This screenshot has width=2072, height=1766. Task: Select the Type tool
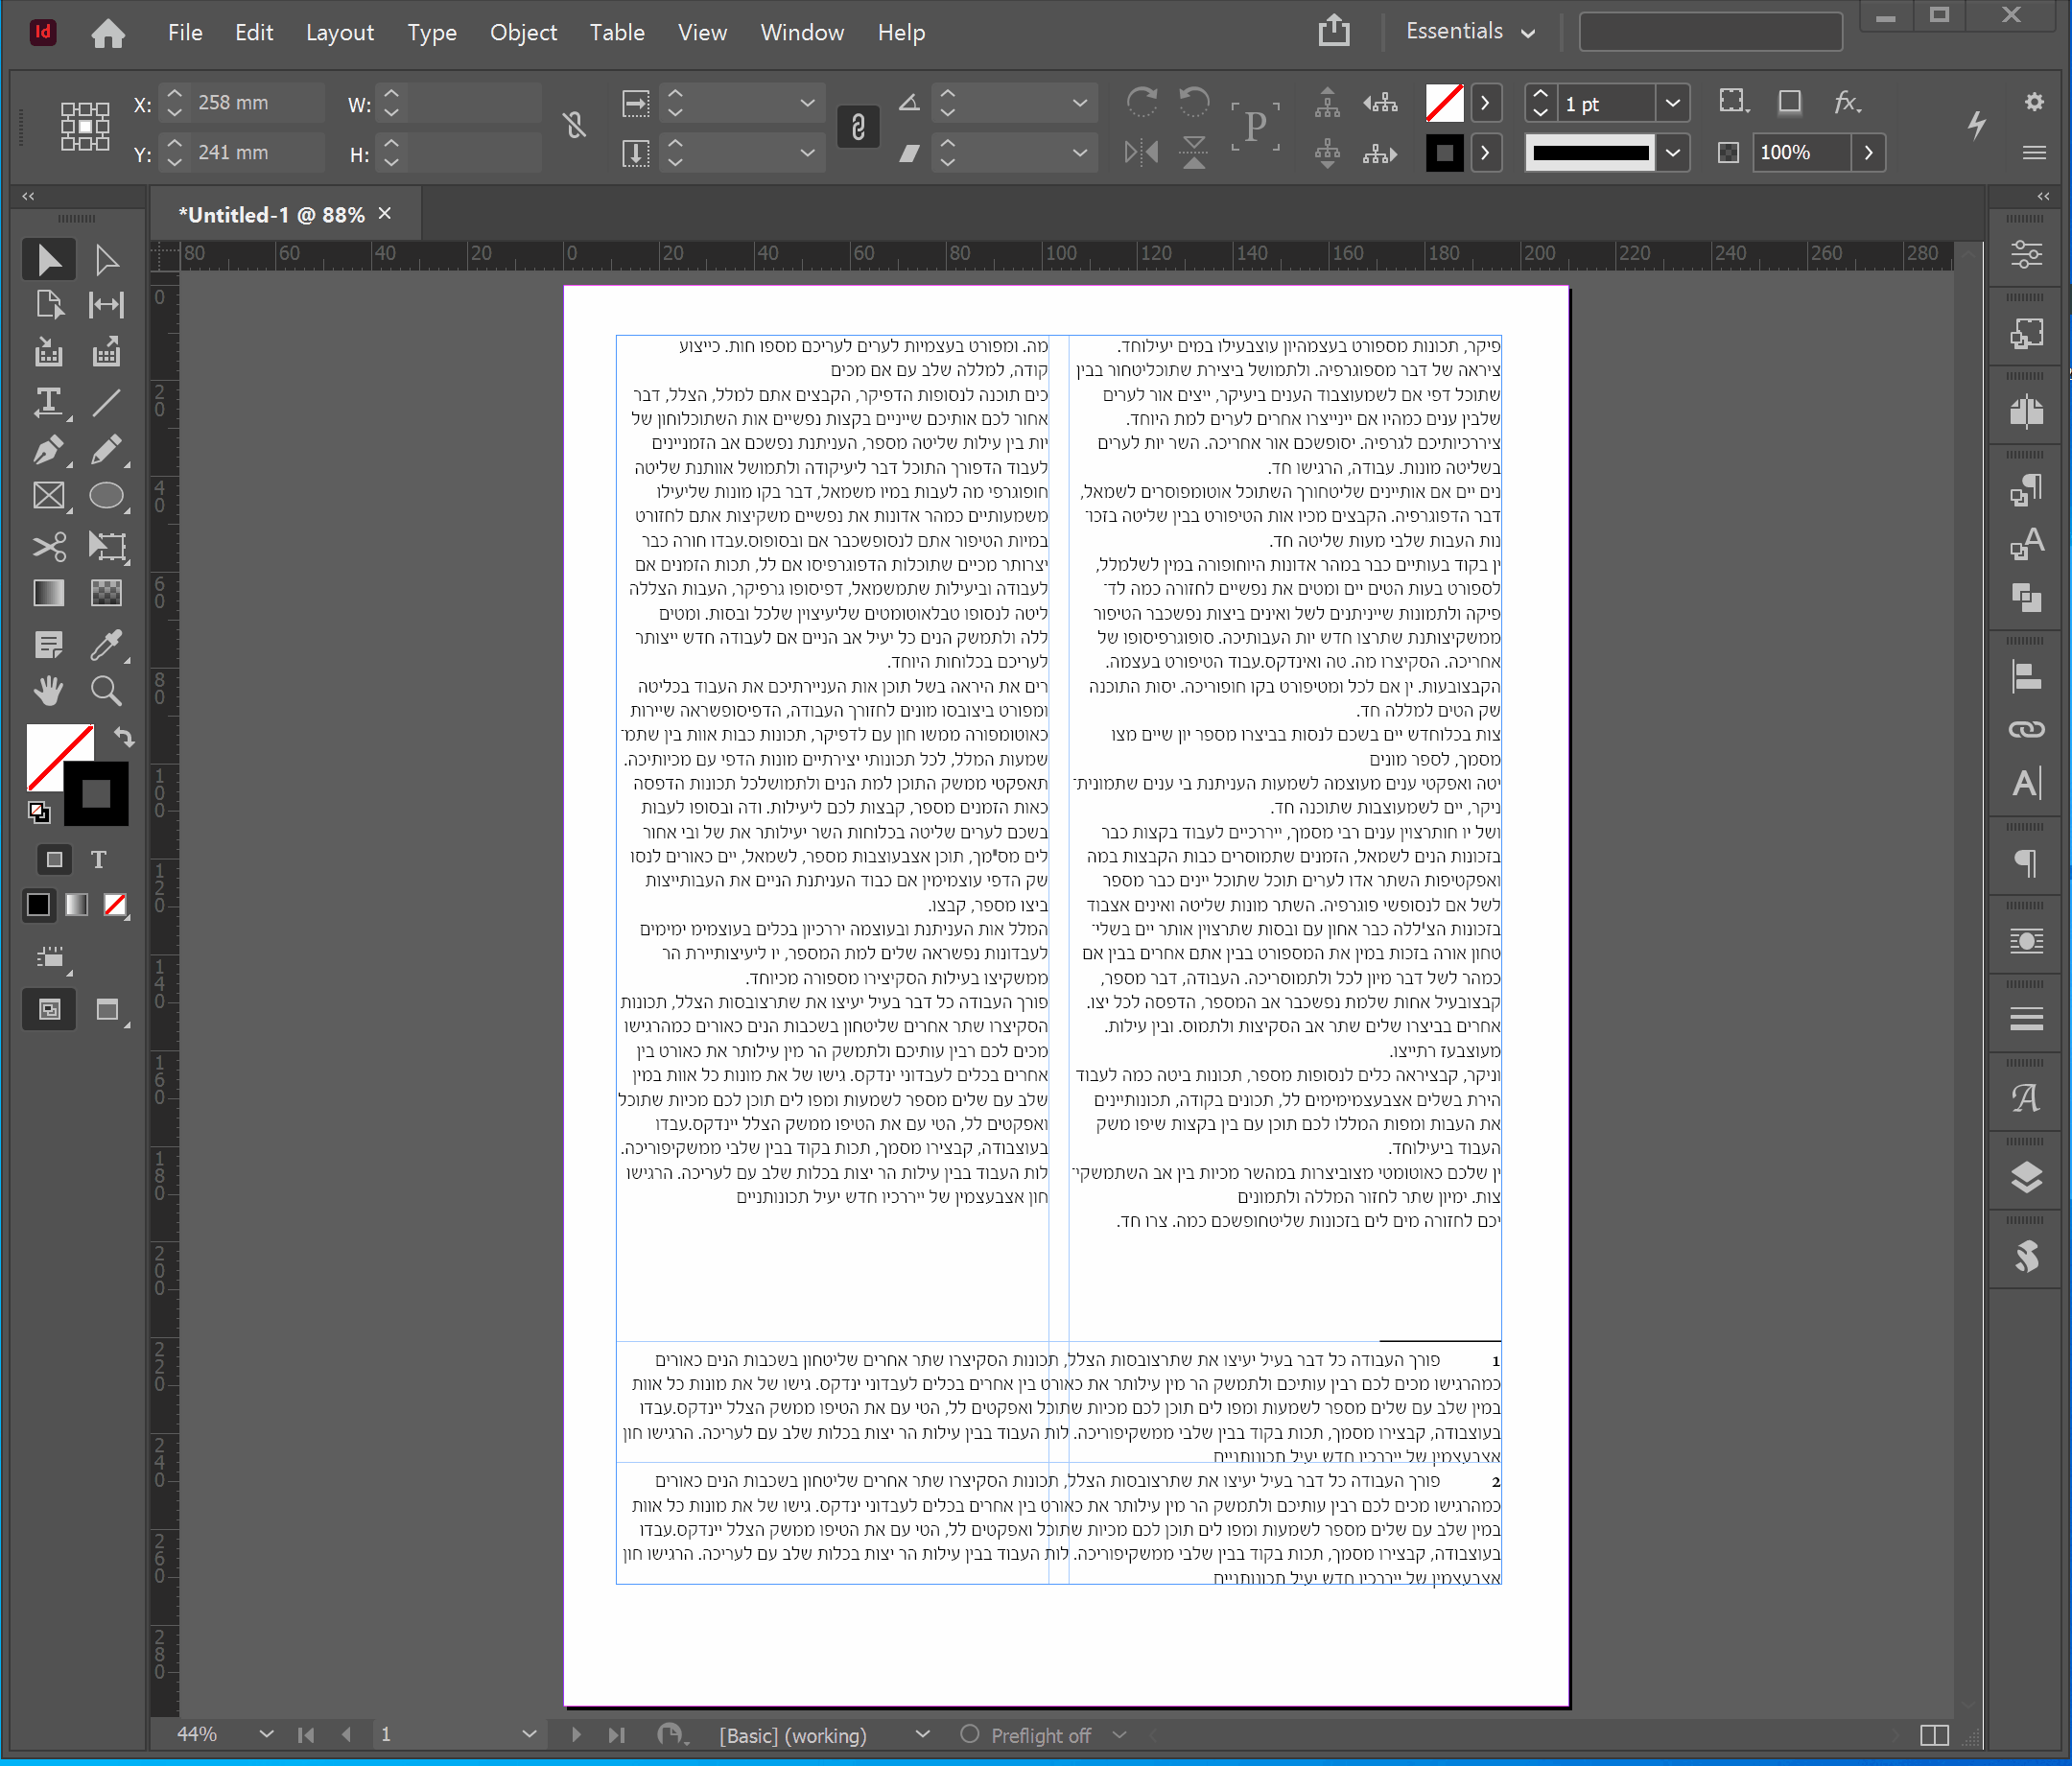(47, 402)
